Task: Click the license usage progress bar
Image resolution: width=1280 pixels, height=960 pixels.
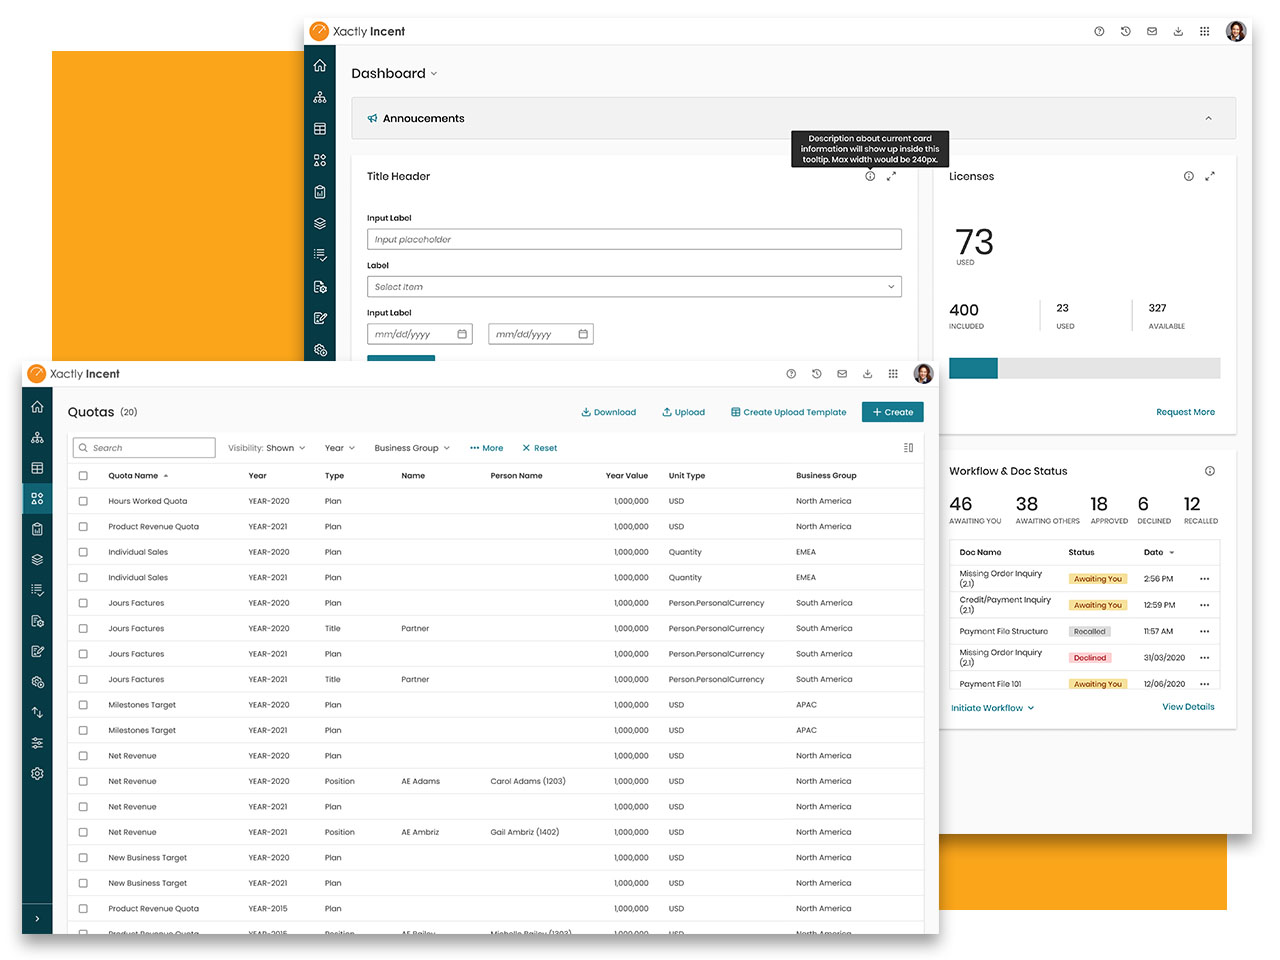Action: (x=1085, y=368)
